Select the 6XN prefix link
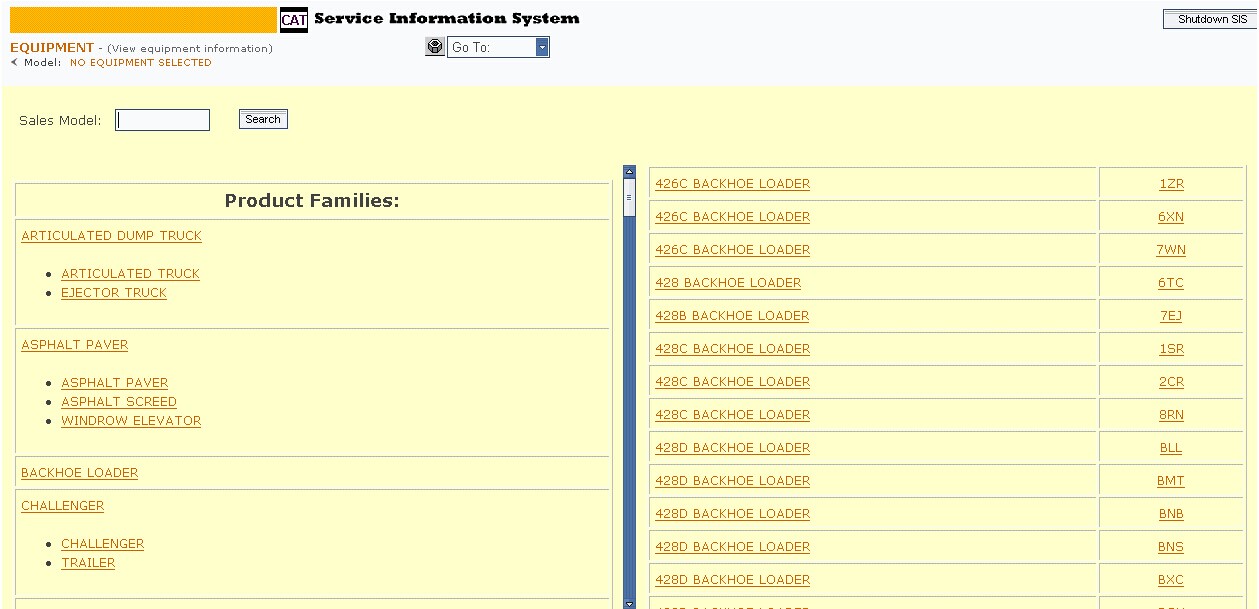The width and height of the screenshot is (1259, 609). coord(1171,217)
